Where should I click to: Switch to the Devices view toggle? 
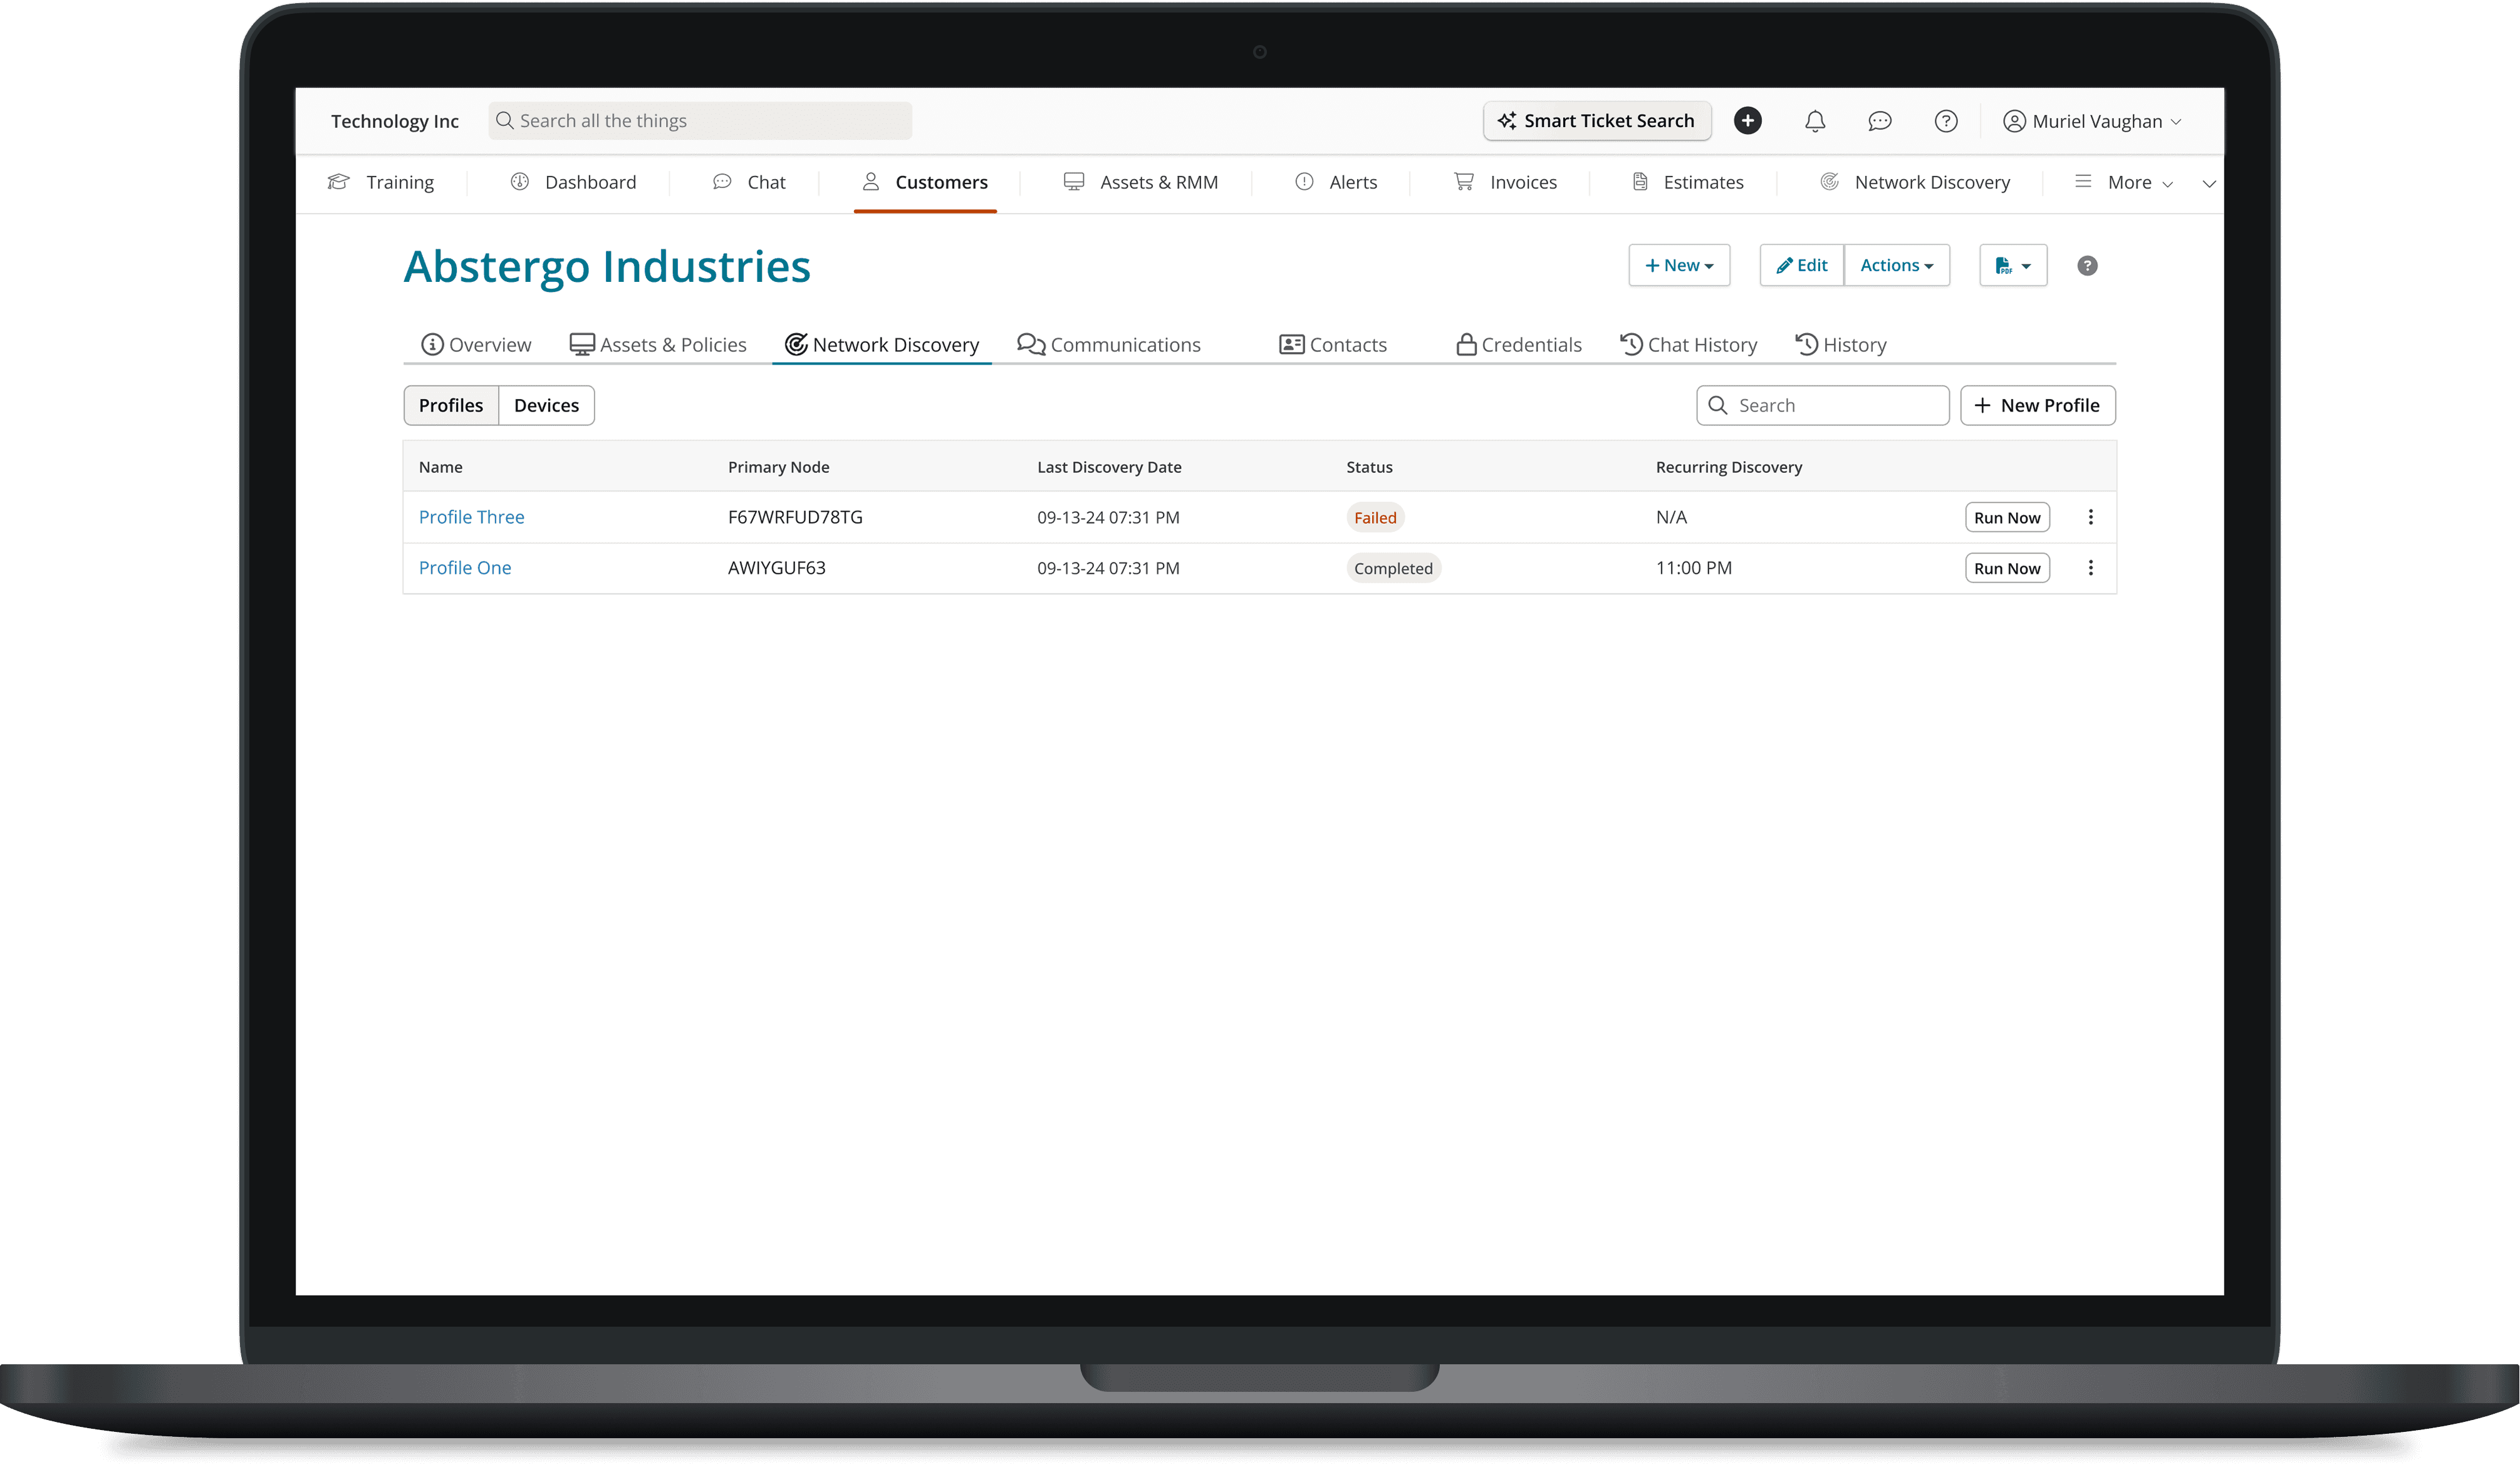[546, 405]
